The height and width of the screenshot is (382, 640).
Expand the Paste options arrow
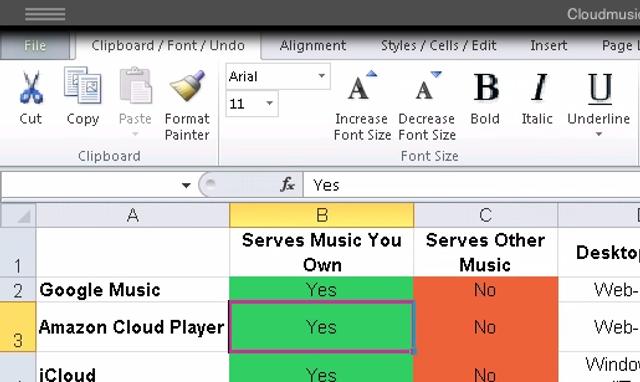click(x=135, y=134)
